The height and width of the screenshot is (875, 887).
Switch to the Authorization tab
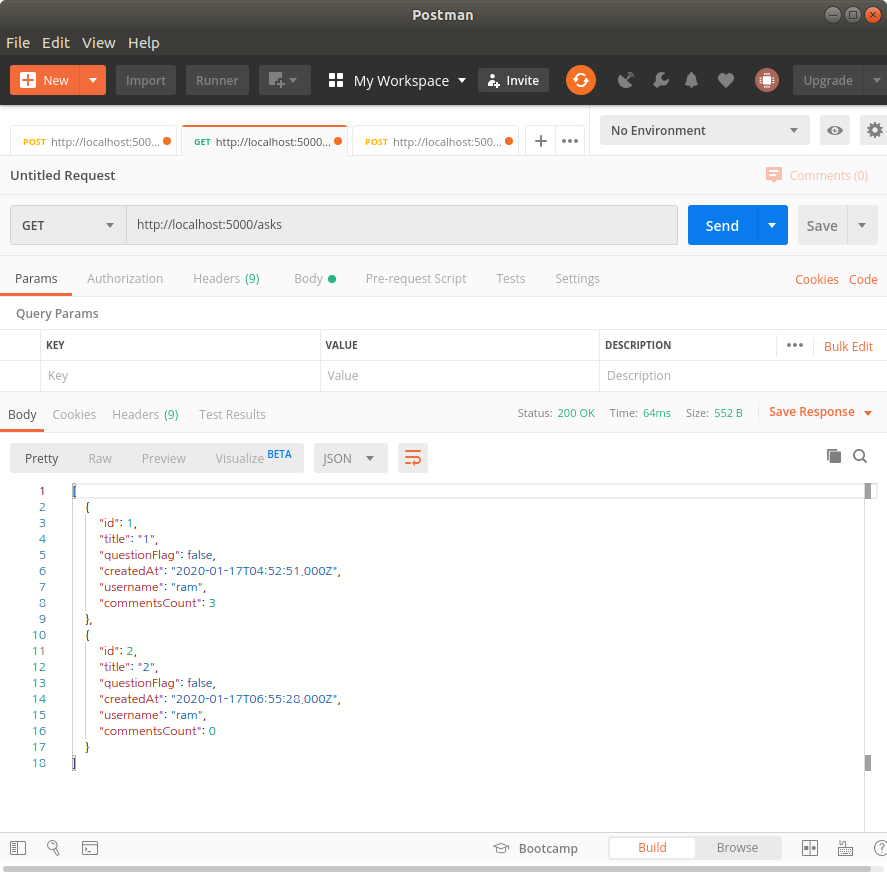(125, 279)
